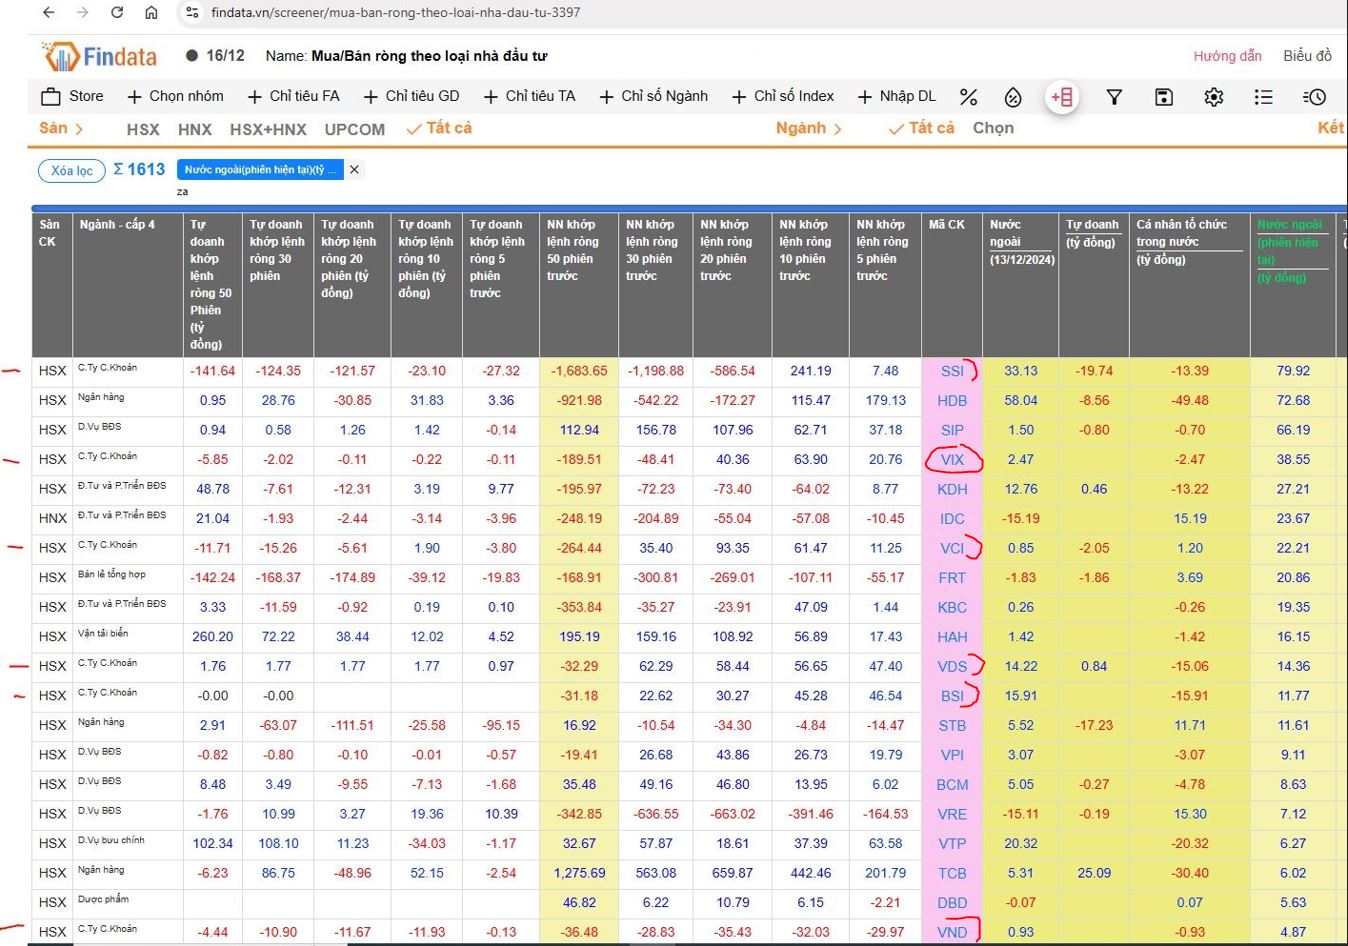1348x946 pixels.
Task: Open the BSI ticker
Action: coord(952,696)
